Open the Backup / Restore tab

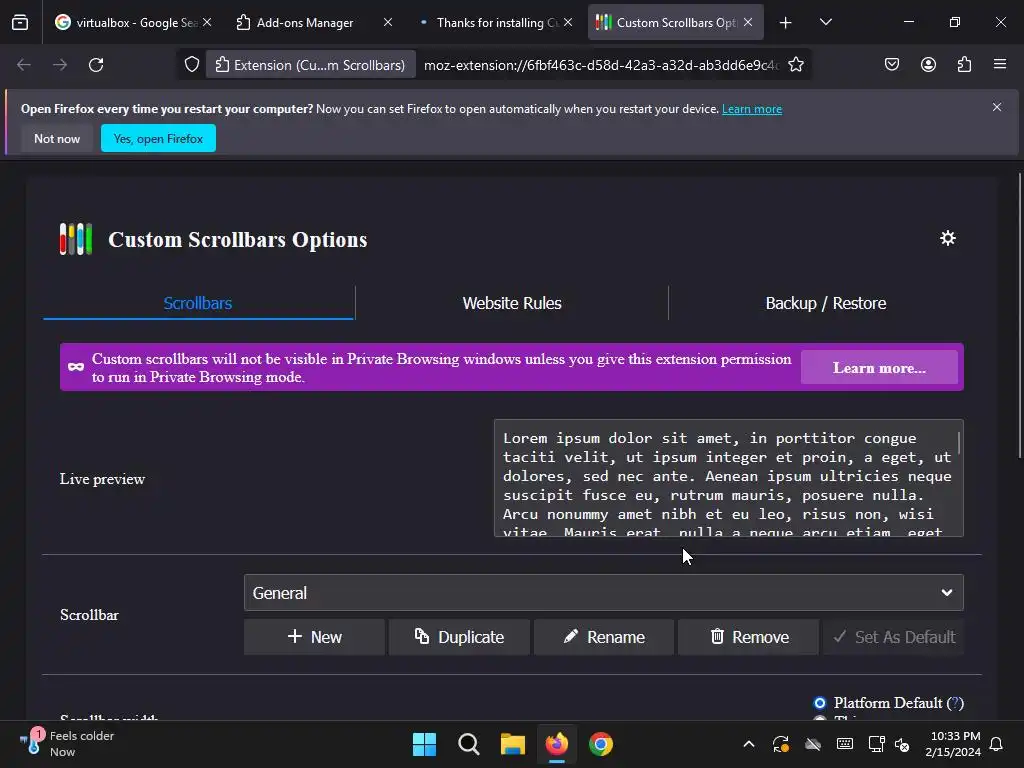pyautogui.click(x=825, y=303)
